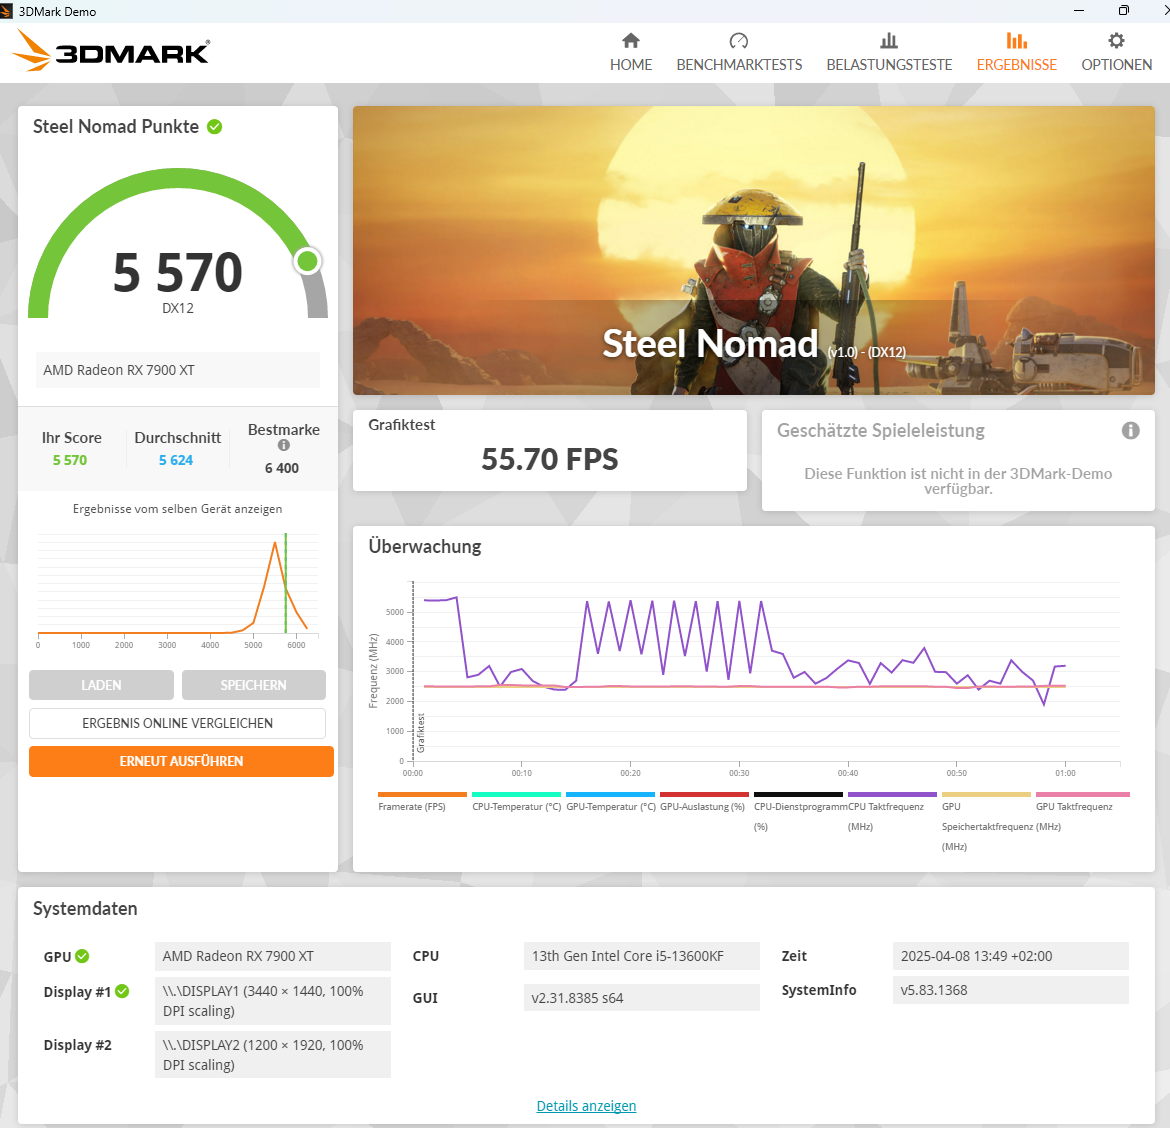The width and height of the screenshot is (1170, 1128).
Task: Click the GUI version v2.31.8385 s64
Action: point(642,997)
